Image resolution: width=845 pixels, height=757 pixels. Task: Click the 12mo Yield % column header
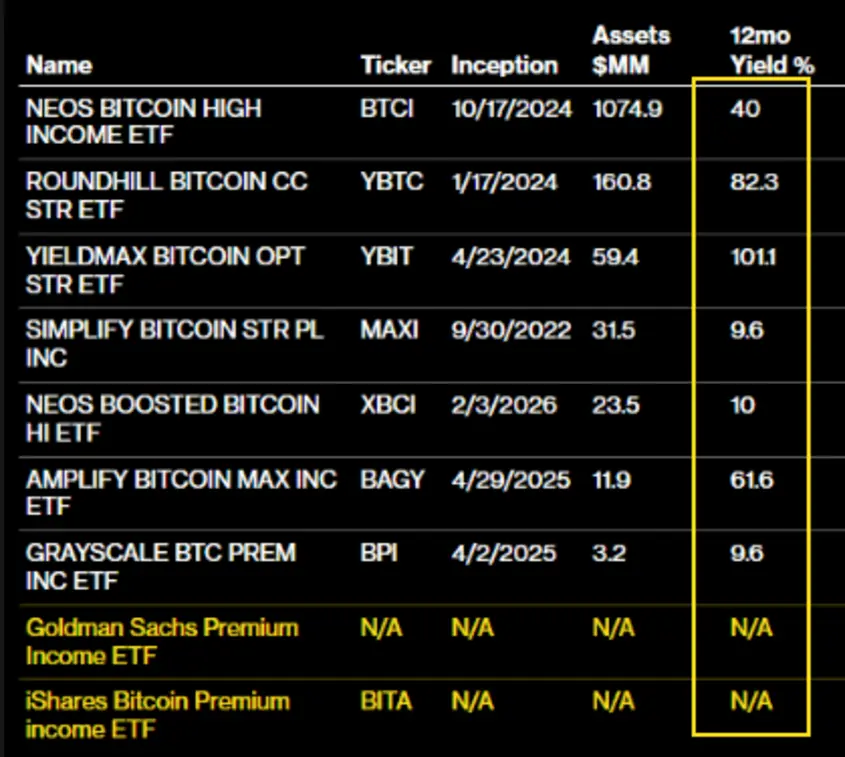coord(772,50)
